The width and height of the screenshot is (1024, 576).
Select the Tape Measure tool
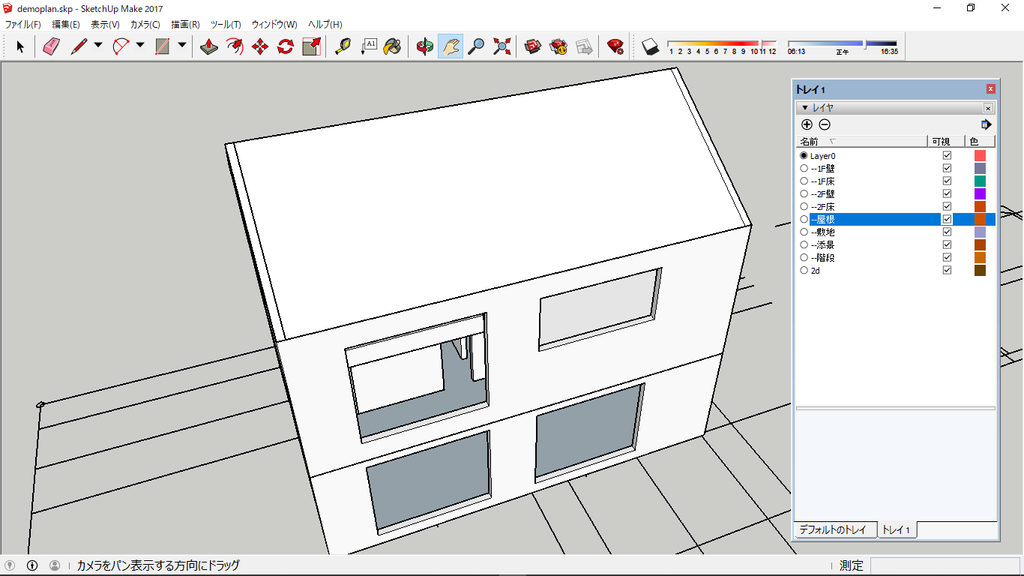[343, 46]
